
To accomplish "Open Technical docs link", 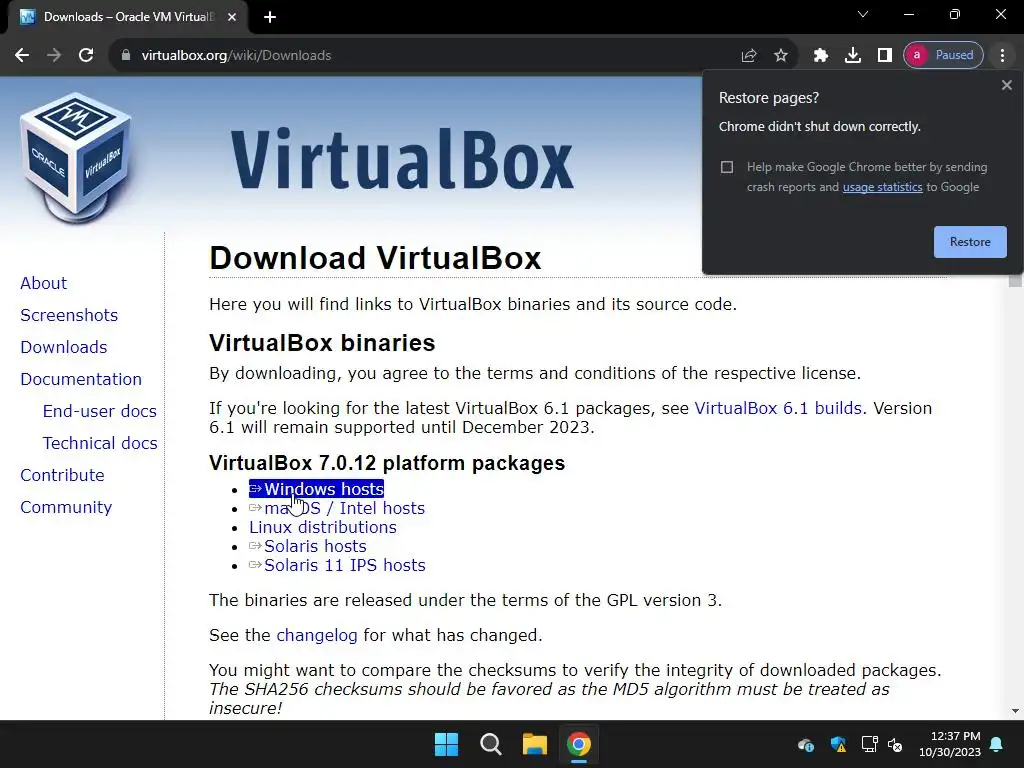I will click(x=100, y=443).
